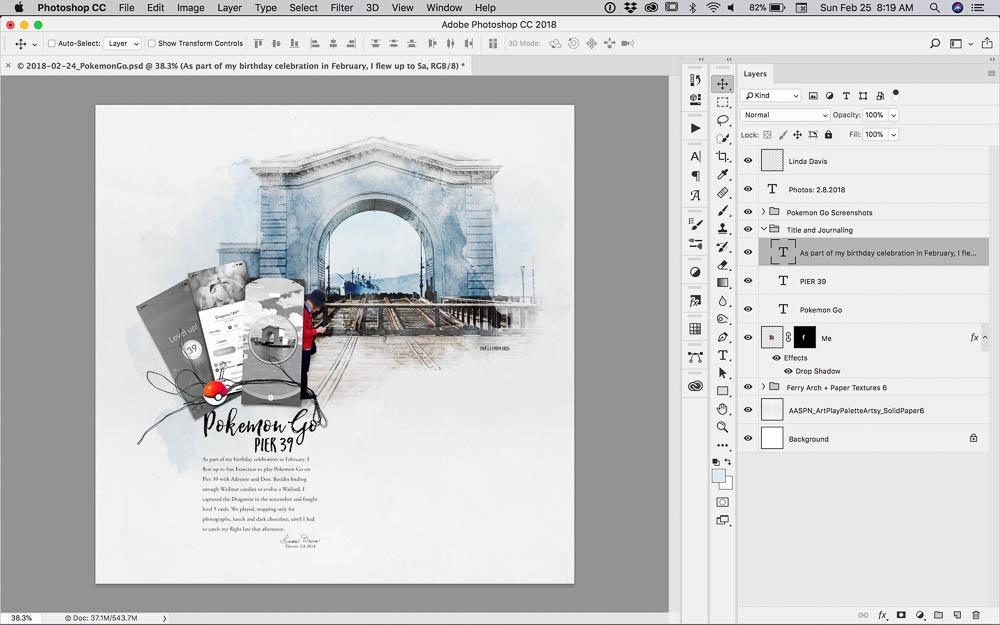1000x625 pixels.
Task: Click the 38.3% zoom level field
Action: [21, 618]
